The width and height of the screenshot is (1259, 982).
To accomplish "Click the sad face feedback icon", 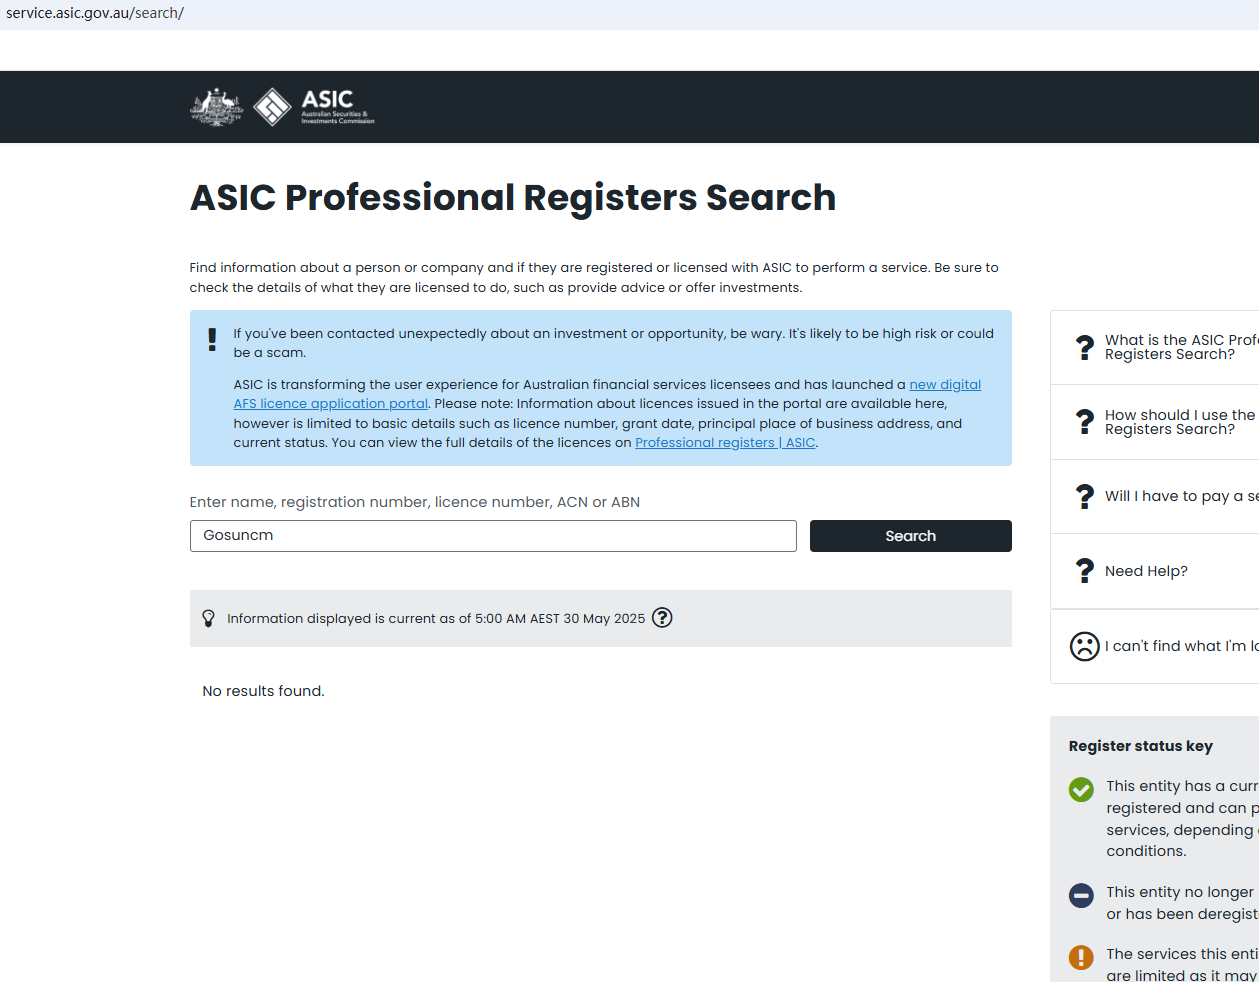I will [1084, 646].
